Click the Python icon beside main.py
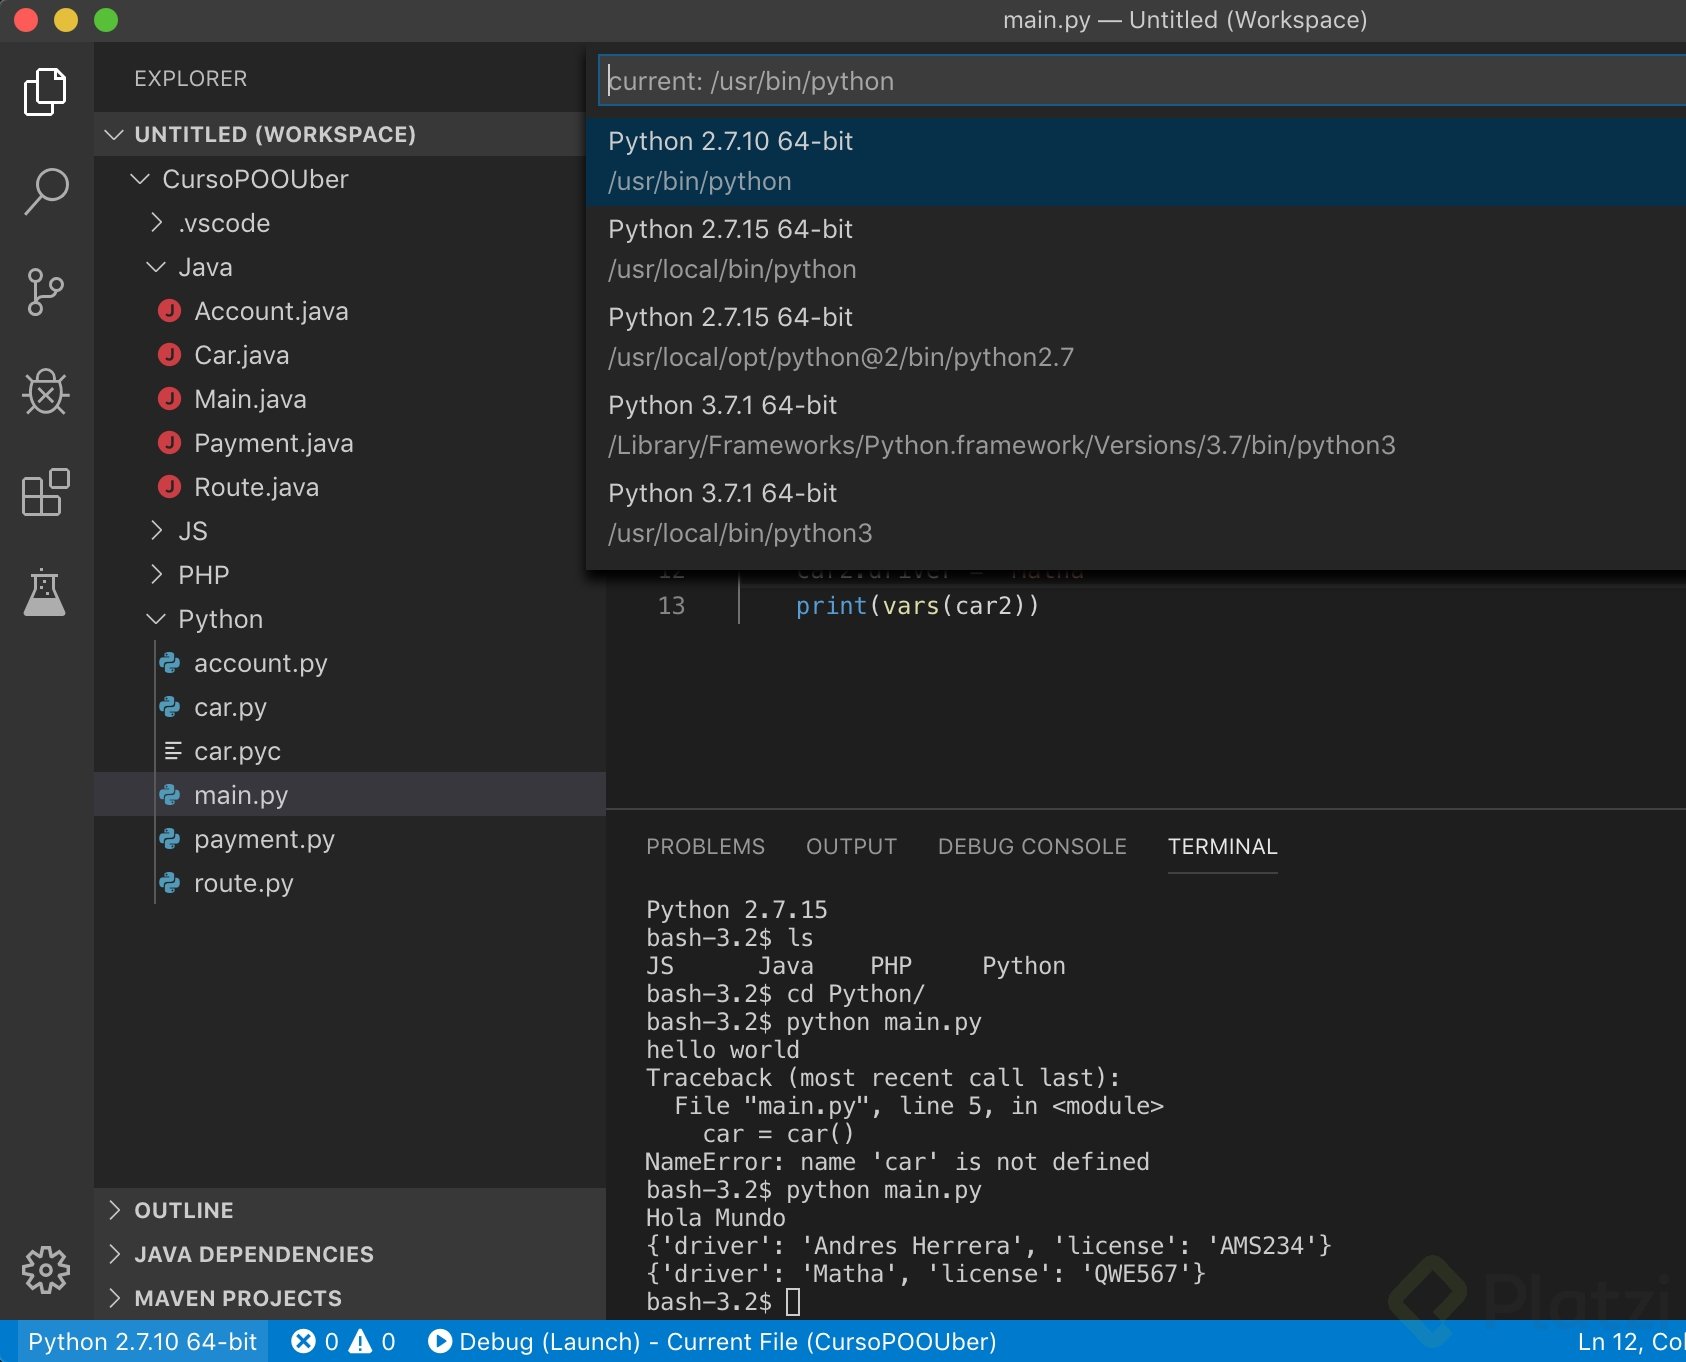 coord(170,795)
